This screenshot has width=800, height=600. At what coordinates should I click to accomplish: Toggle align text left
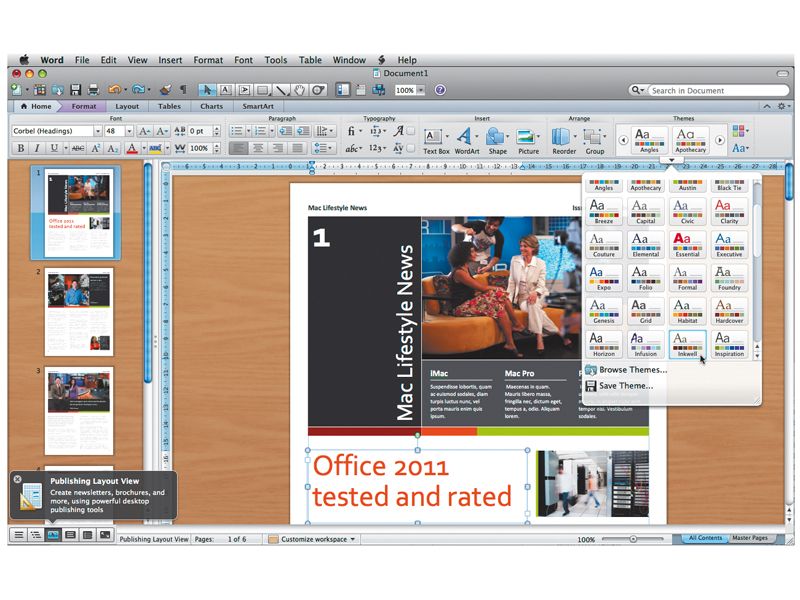(238, 148)
